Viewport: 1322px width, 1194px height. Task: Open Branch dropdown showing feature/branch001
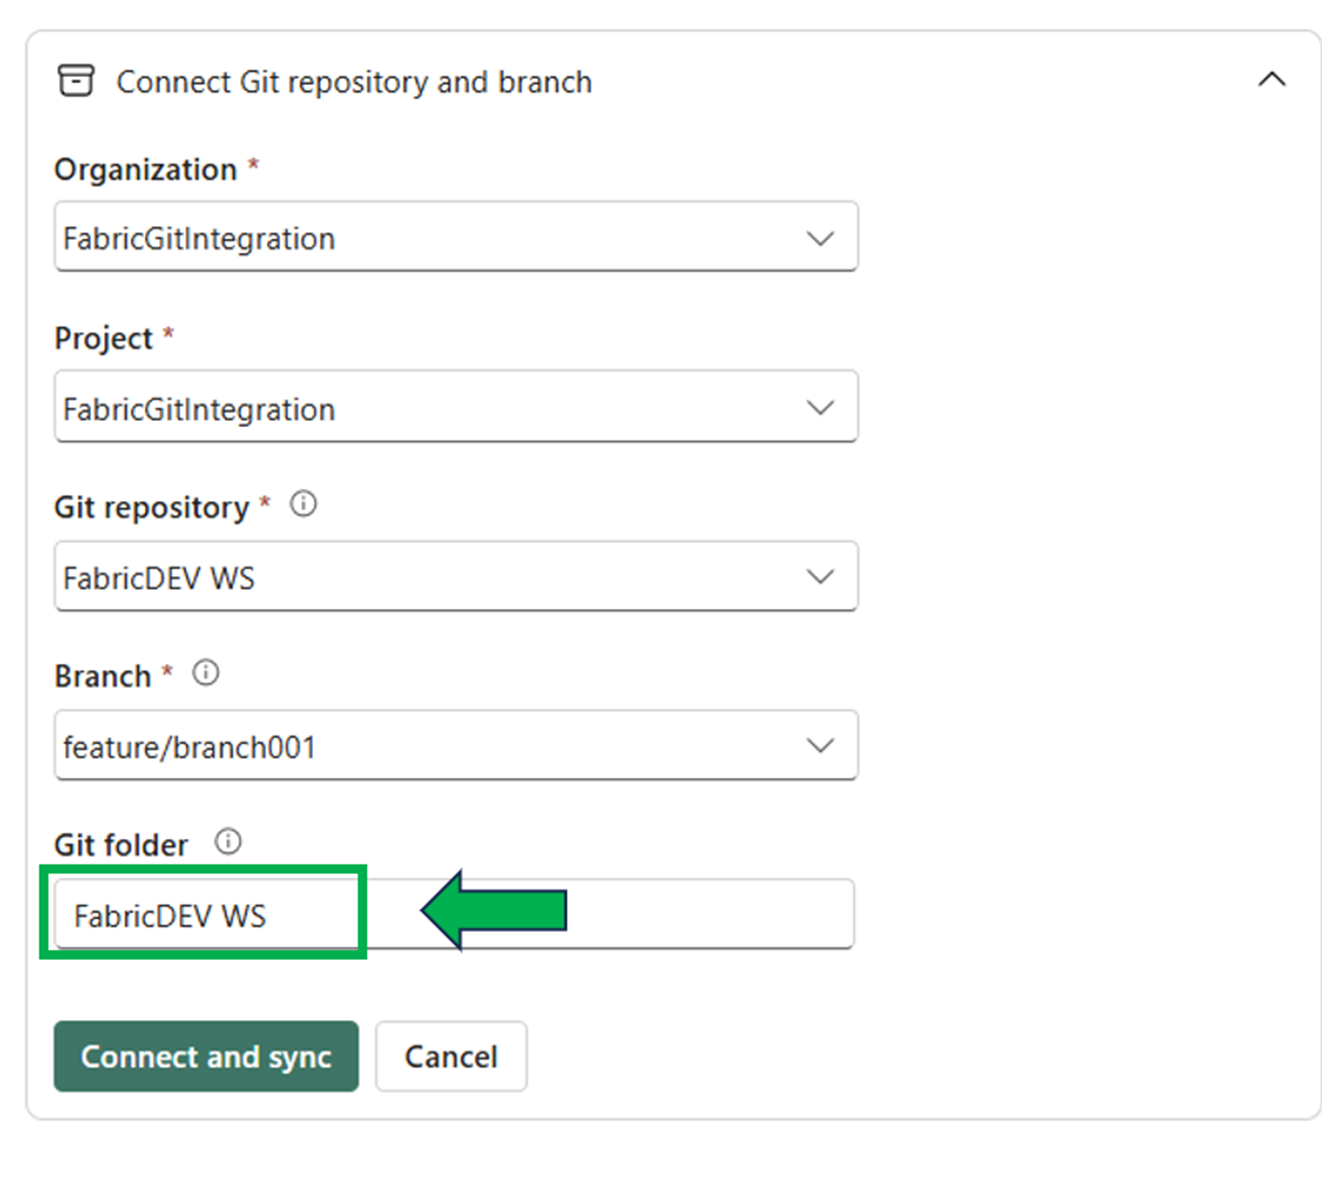pos(456,745)
